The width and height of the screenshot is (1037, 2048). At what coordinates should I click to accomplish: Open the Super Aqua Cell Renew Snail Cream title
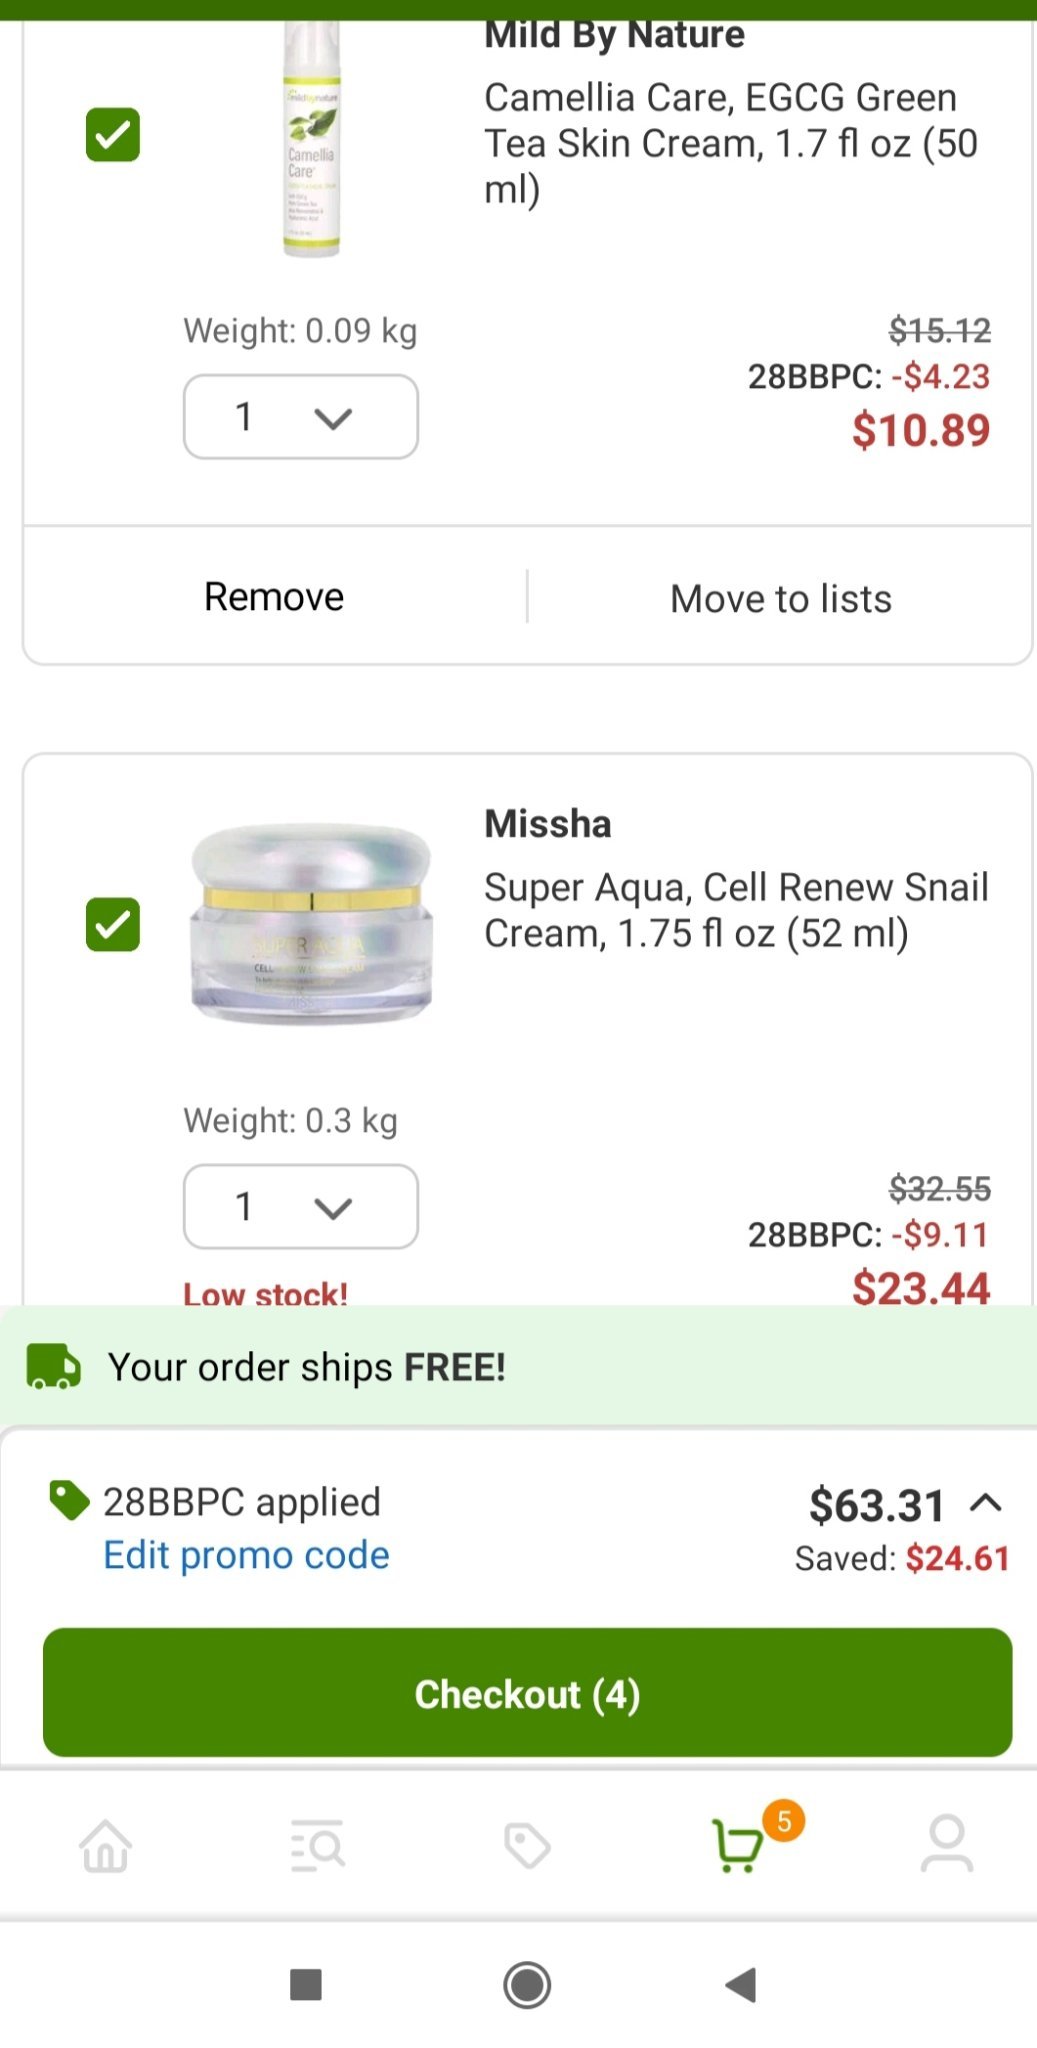click(x=736, y=910)
